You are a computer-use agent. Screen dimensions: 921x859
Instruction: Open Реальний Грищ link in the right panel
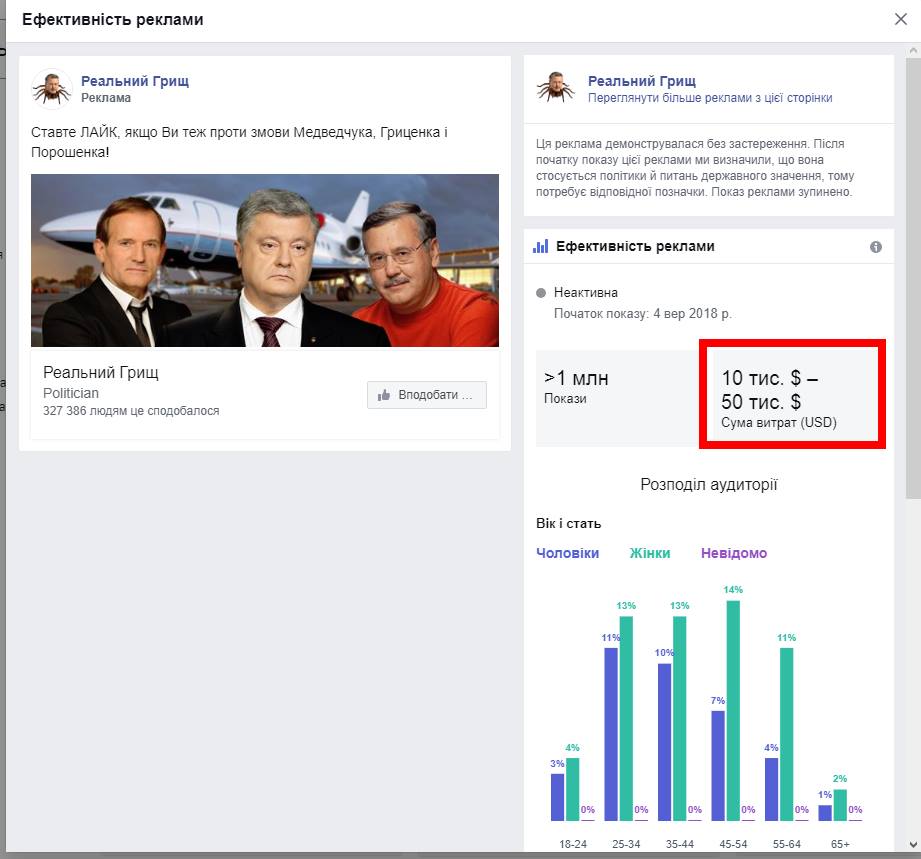click(x=641, y=81)
